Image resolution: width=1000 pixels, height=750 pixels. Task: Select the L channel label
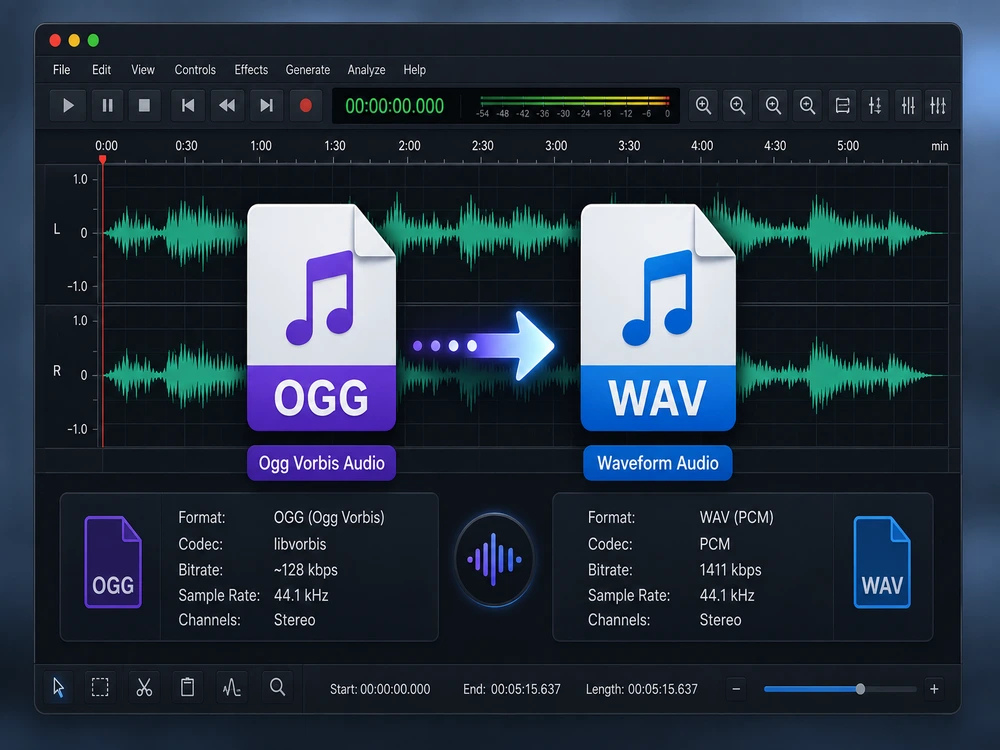(57, 229)
